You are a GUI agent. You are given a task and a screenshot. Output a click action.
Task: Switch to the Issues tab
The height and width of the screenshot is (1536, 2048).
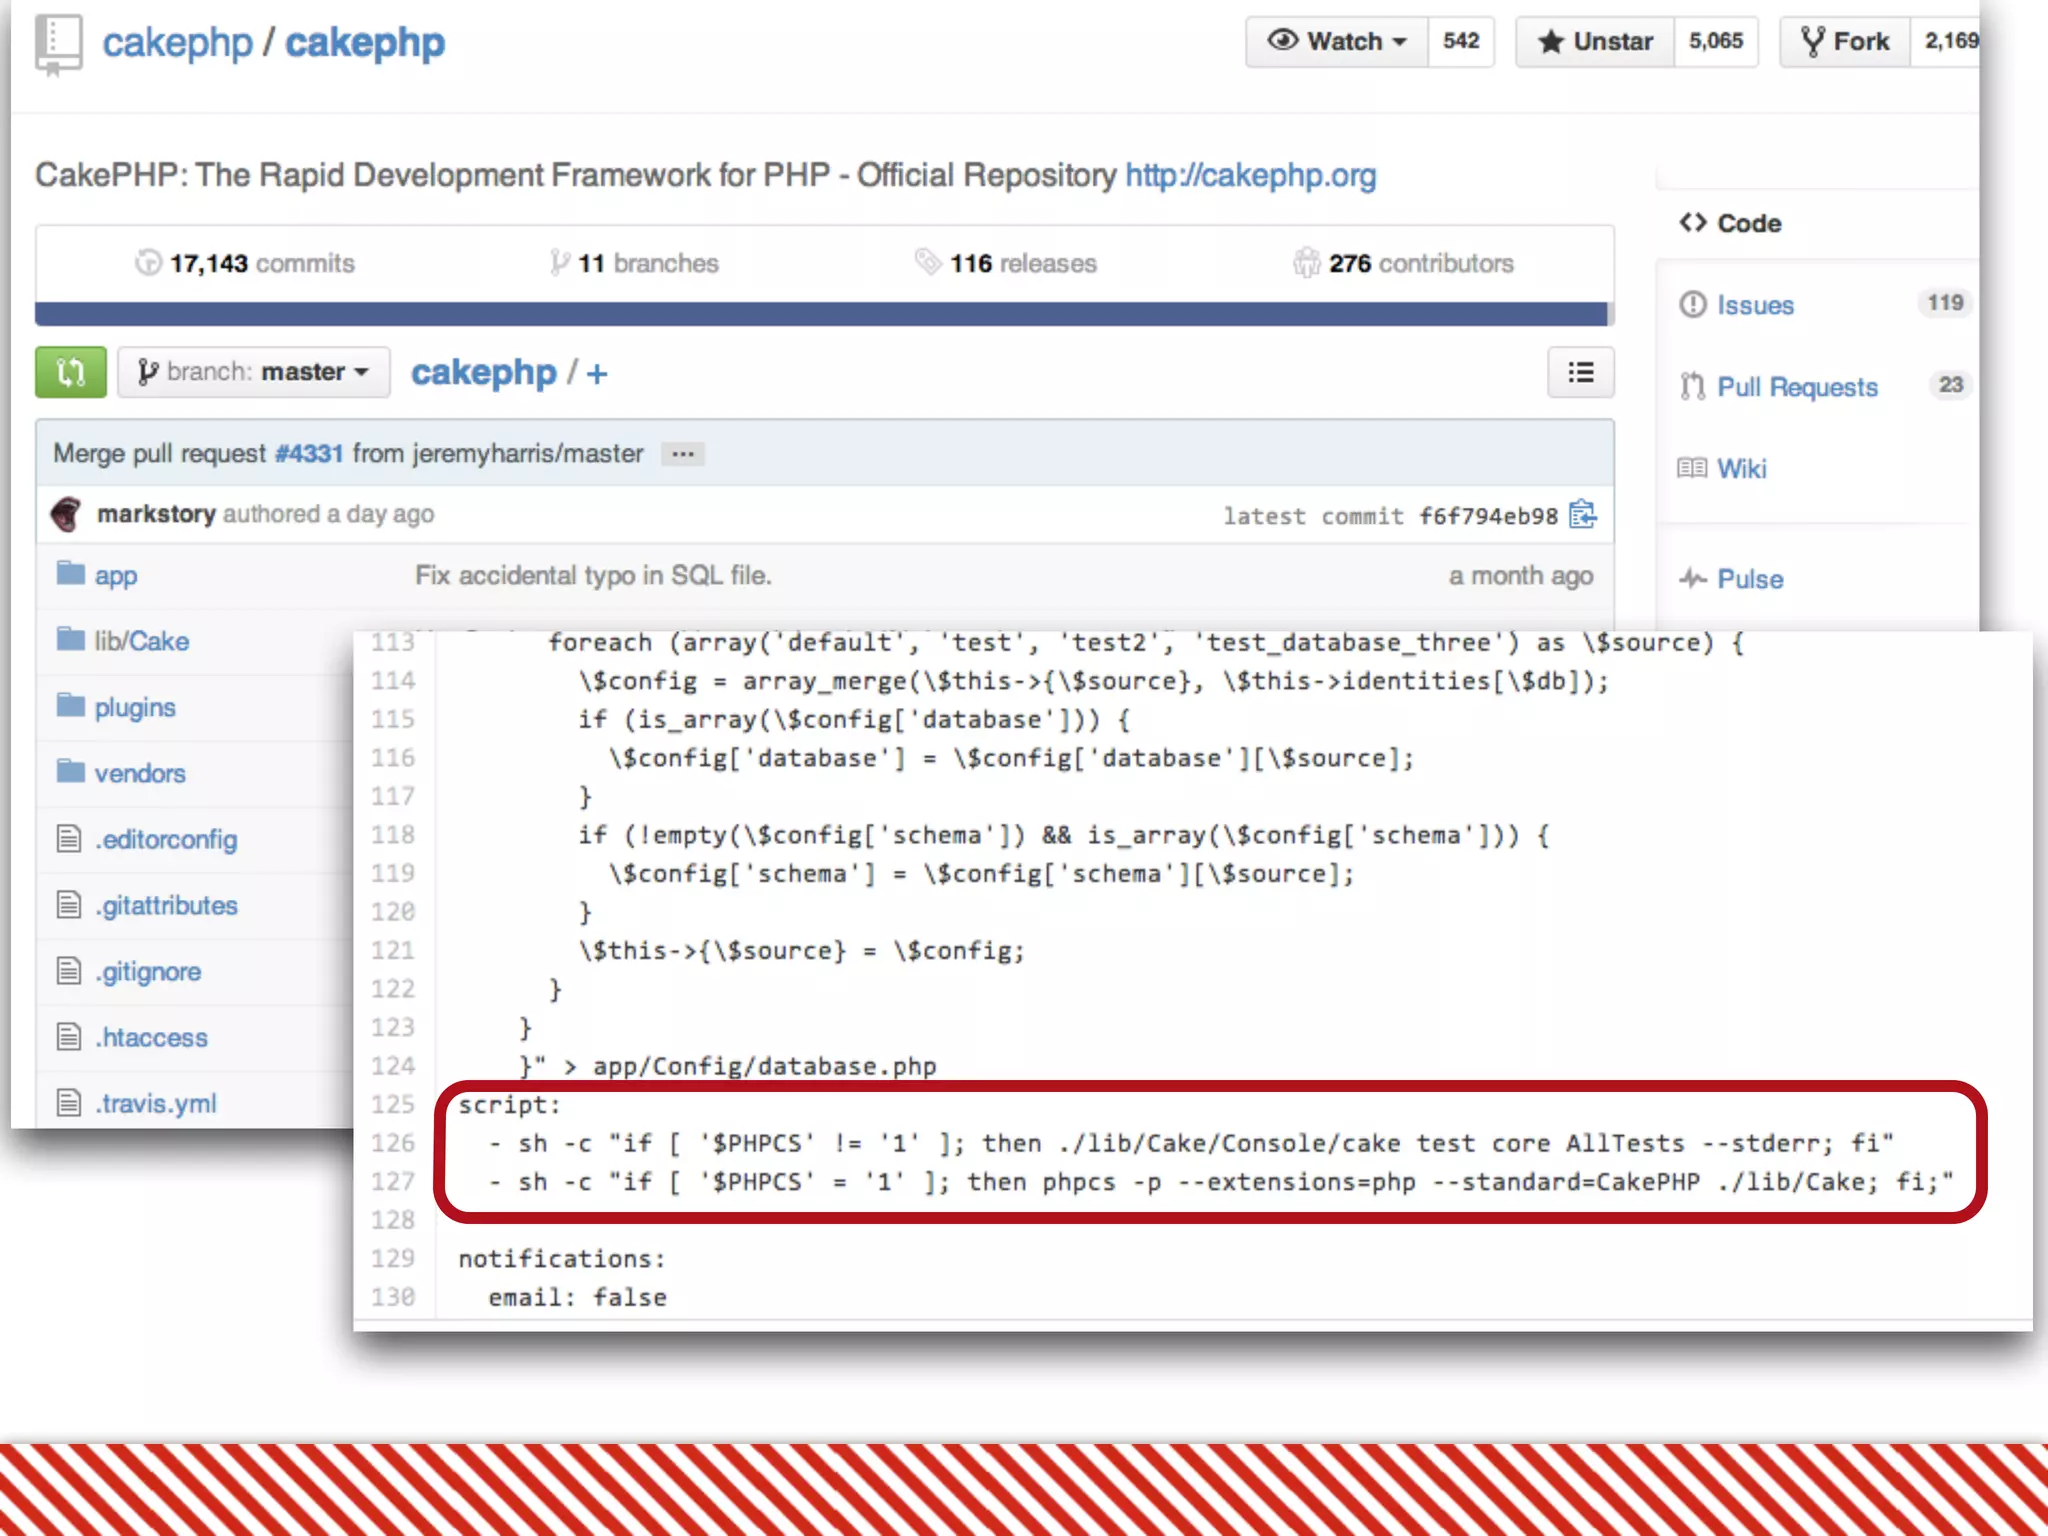click(1755, 305)
